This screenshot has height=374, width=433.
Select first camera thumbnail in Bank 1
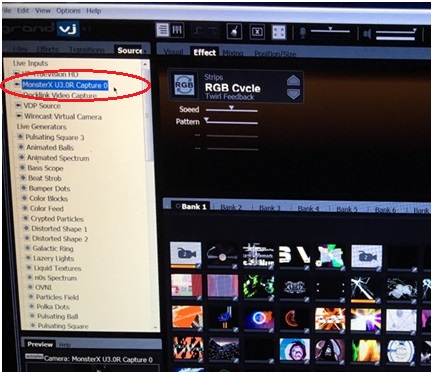(186, 254)
